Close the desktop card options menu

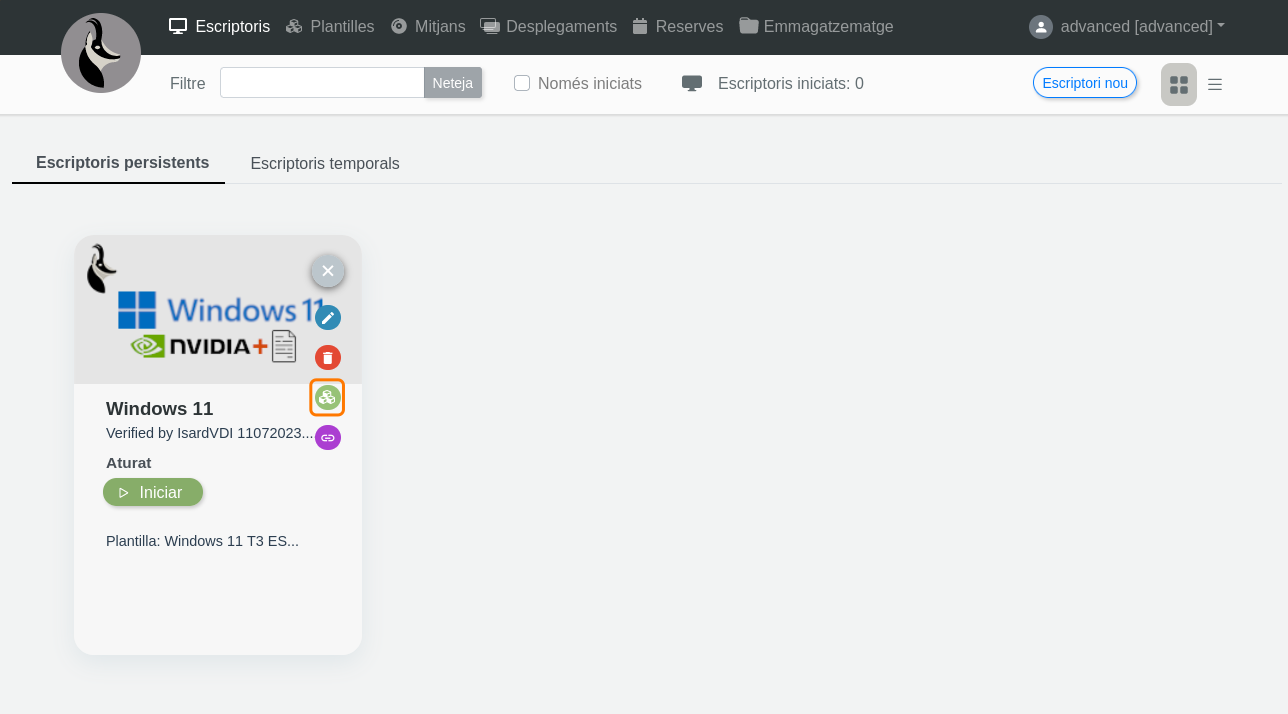point(328,271)
